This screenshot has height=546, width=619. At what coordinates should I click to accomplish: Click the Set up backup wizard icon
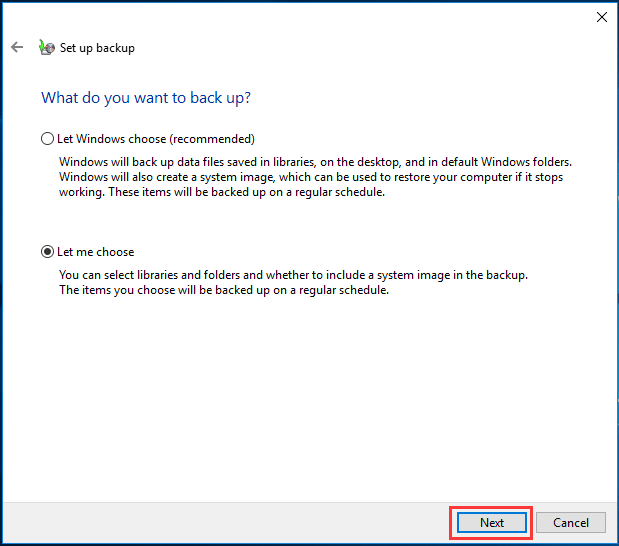(47, 47)
